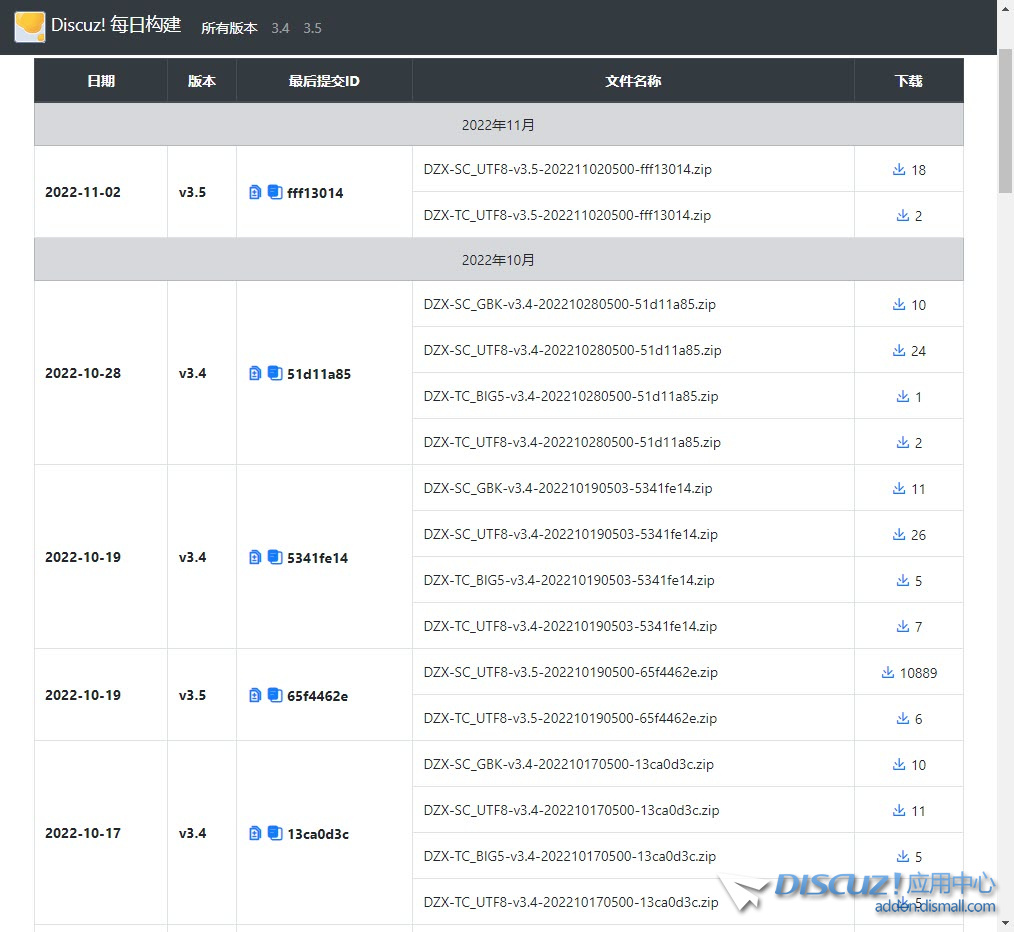
Task: Download DZX-SC_UTF8-v3.5-202211020500-fff13014.zip via its download icon
Action: pyautogui.click(x=898, y=169)
